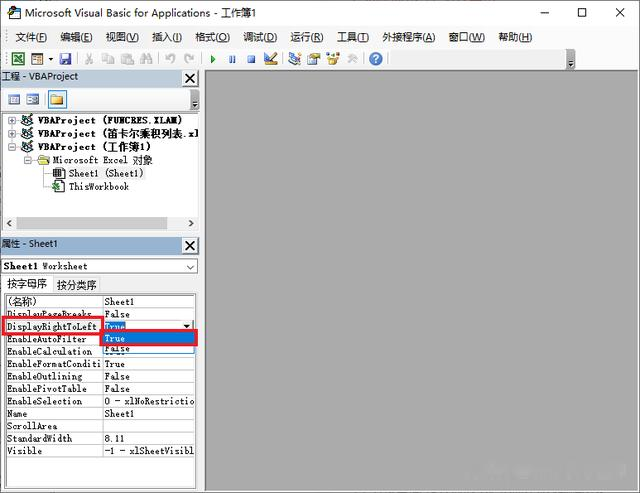Click the Toolbox toolbar icon
The height and width of the screenshot is (493, 640).
[352, 59]
